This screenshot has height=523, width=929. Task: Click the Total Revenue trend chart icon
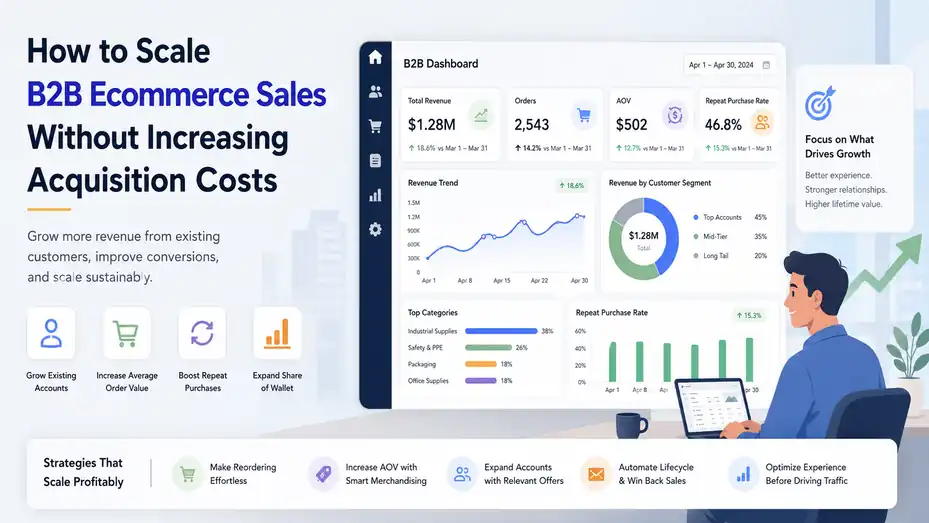pyautogui.click(x=481, y=115)
